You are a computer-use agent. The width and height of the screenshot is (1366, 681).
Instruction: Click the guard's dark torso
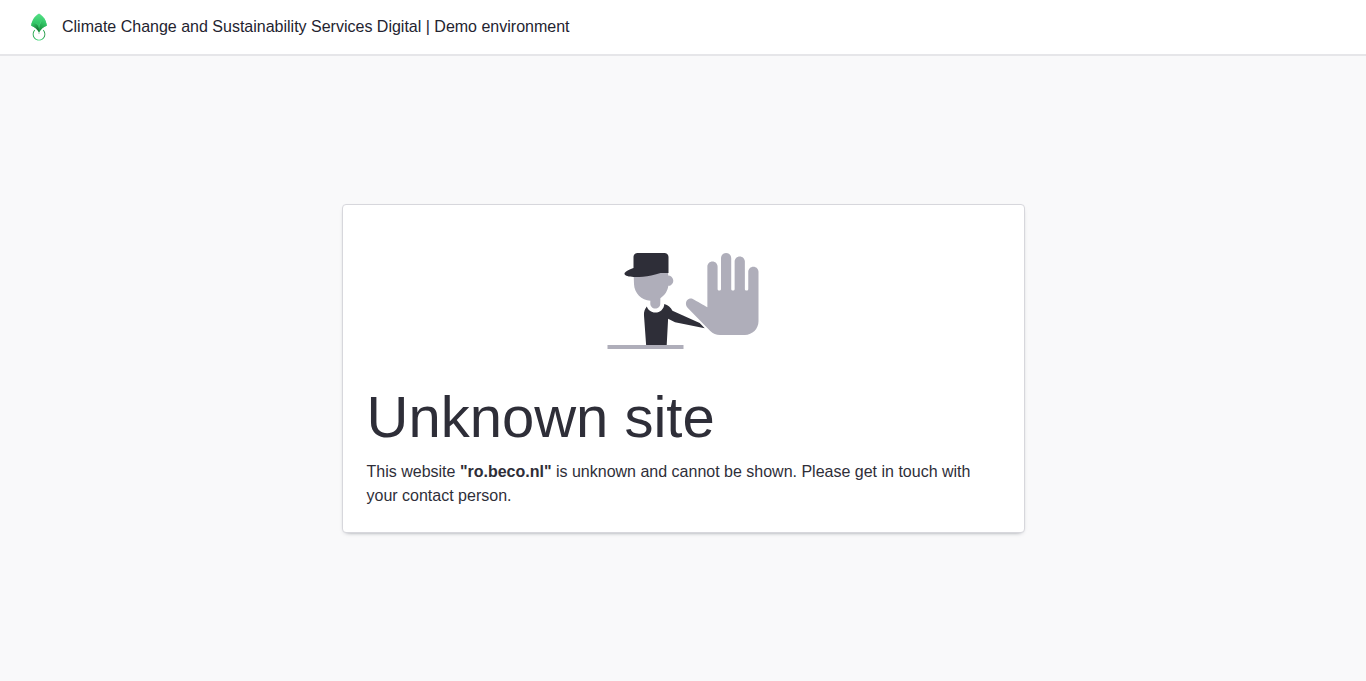(x=656, y=326)
